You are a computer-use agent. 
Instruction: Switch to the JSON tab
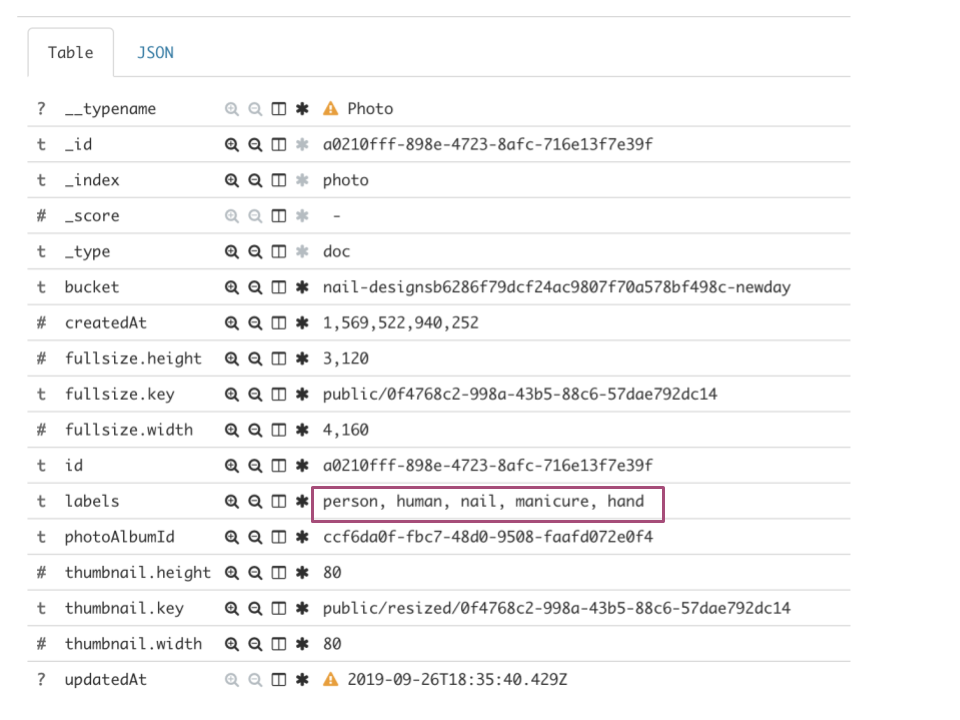155,52
